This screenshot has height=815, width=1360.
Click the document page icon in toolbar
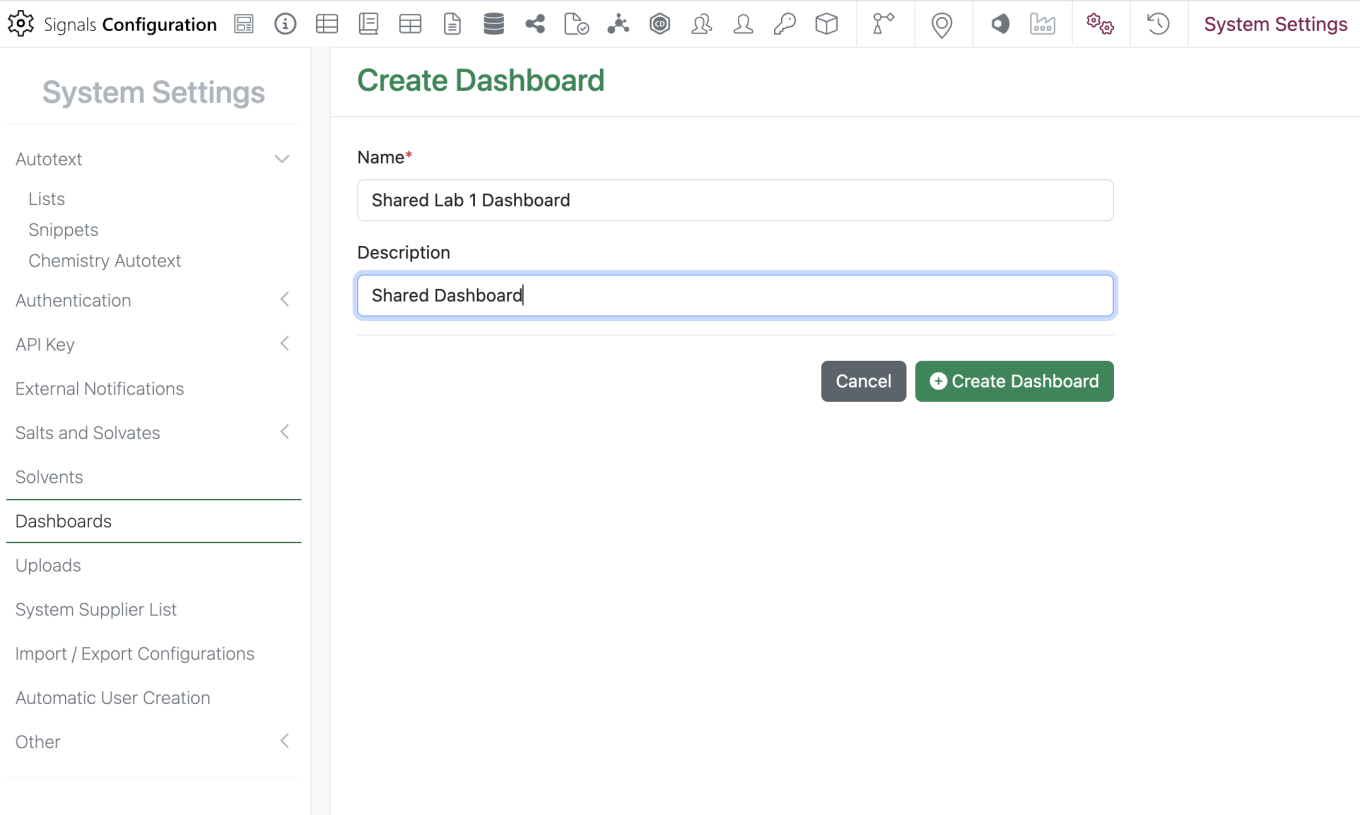[x=452, y=24]
